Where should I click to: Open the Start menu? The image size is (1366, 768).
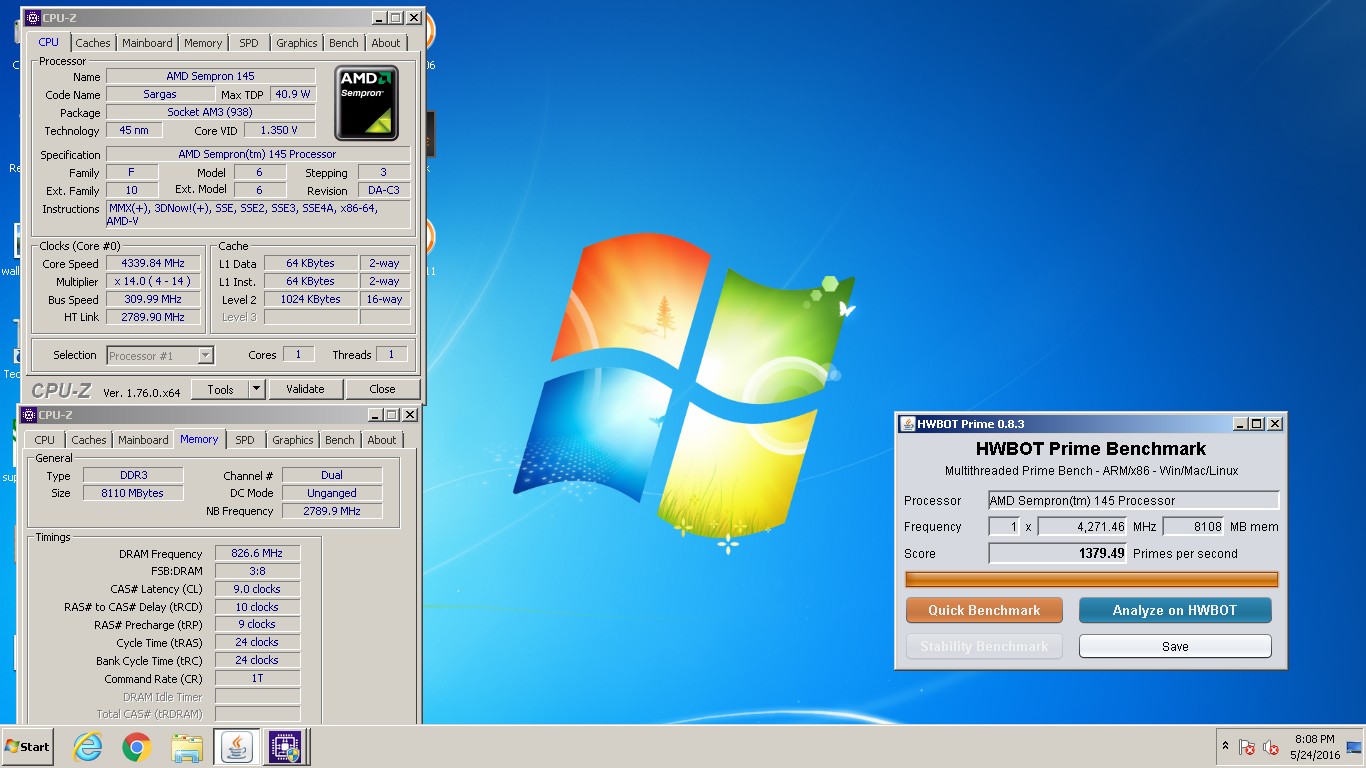(27, 747)
